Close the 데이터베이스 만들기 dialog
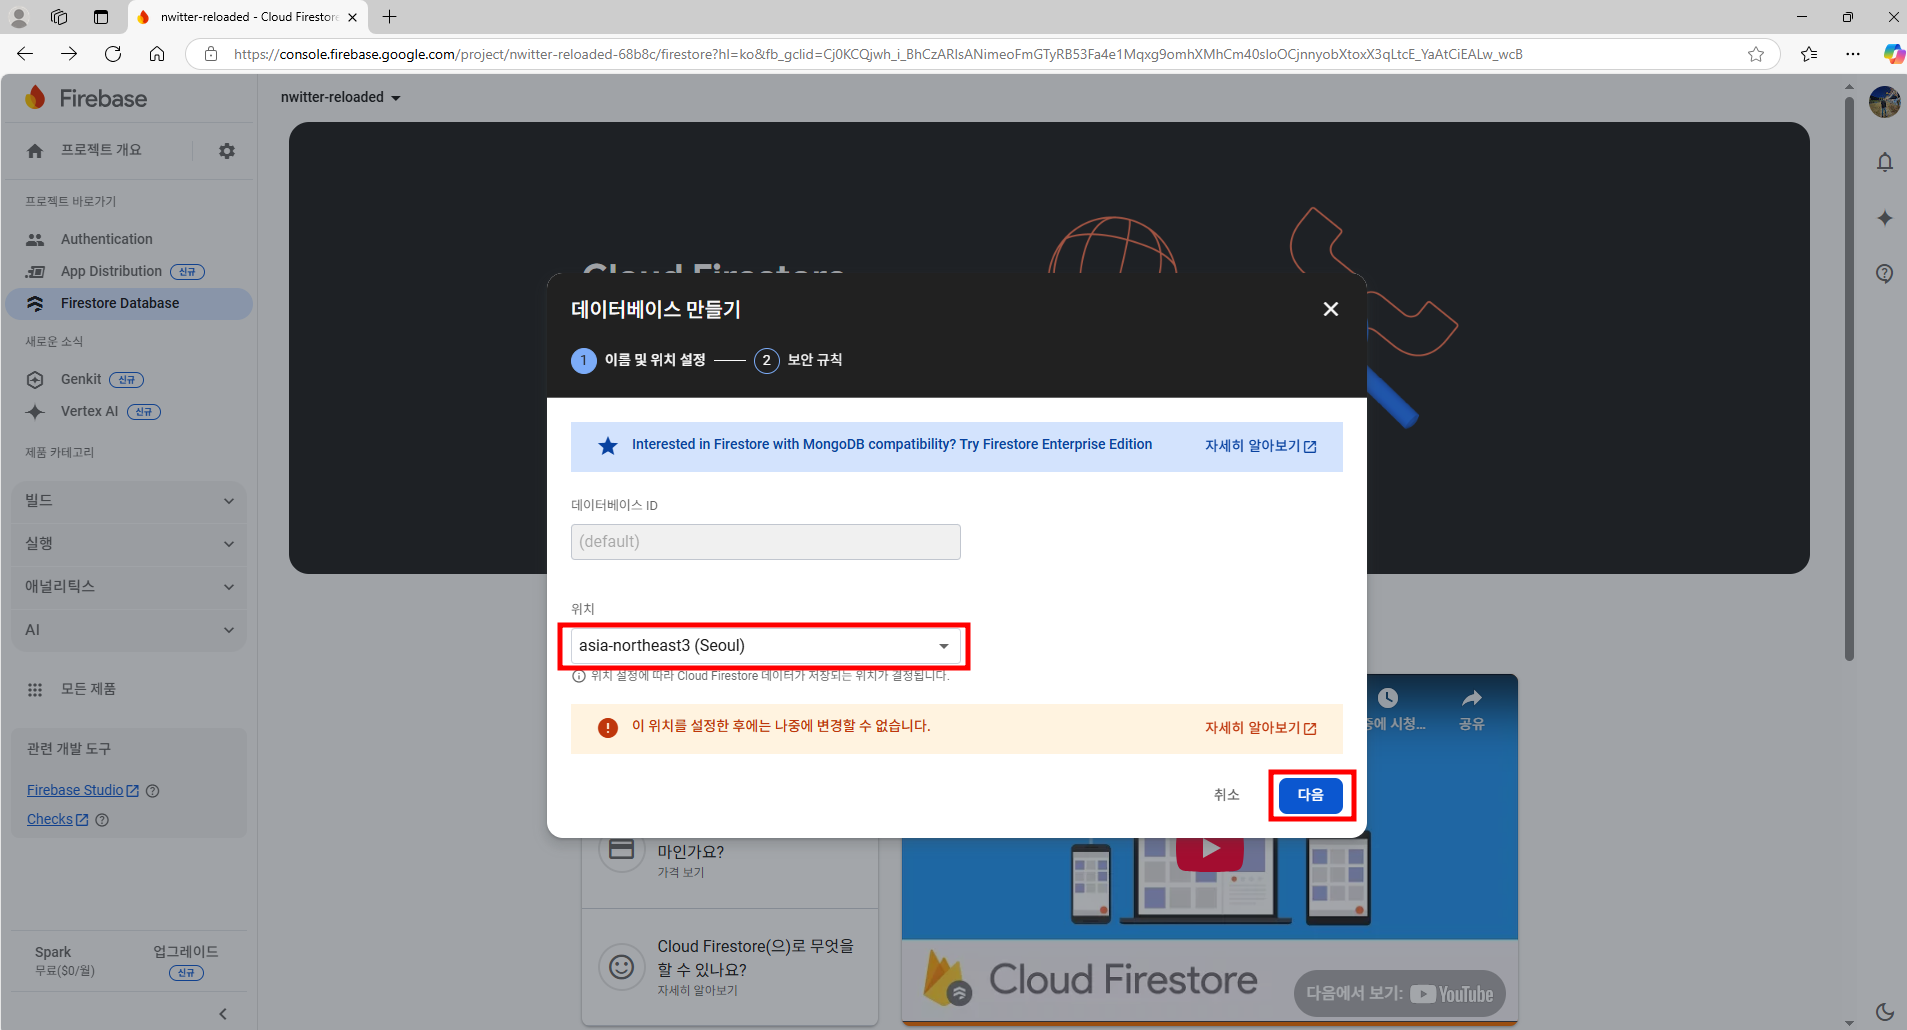The width and height of the screenshot is (1907, 1030). pyautogui.click(x=1330, y=309)
